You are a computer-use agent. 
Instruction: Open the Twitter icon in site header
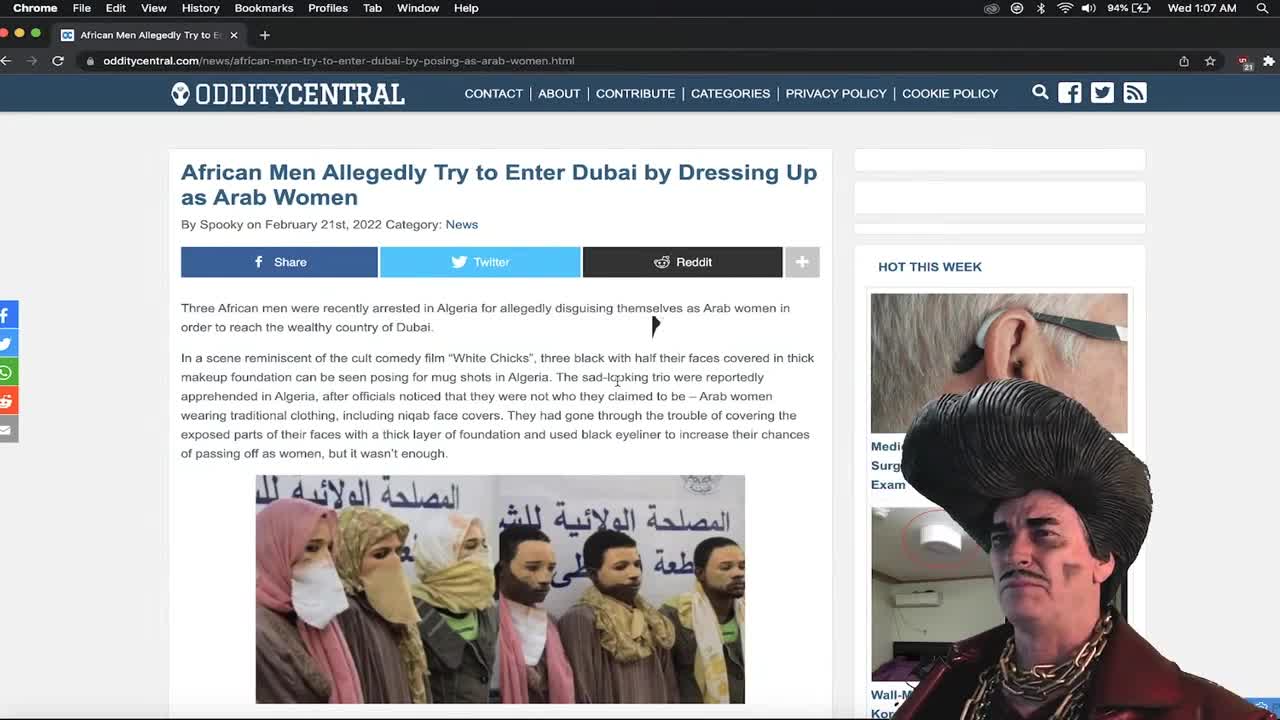point(1102,93)
